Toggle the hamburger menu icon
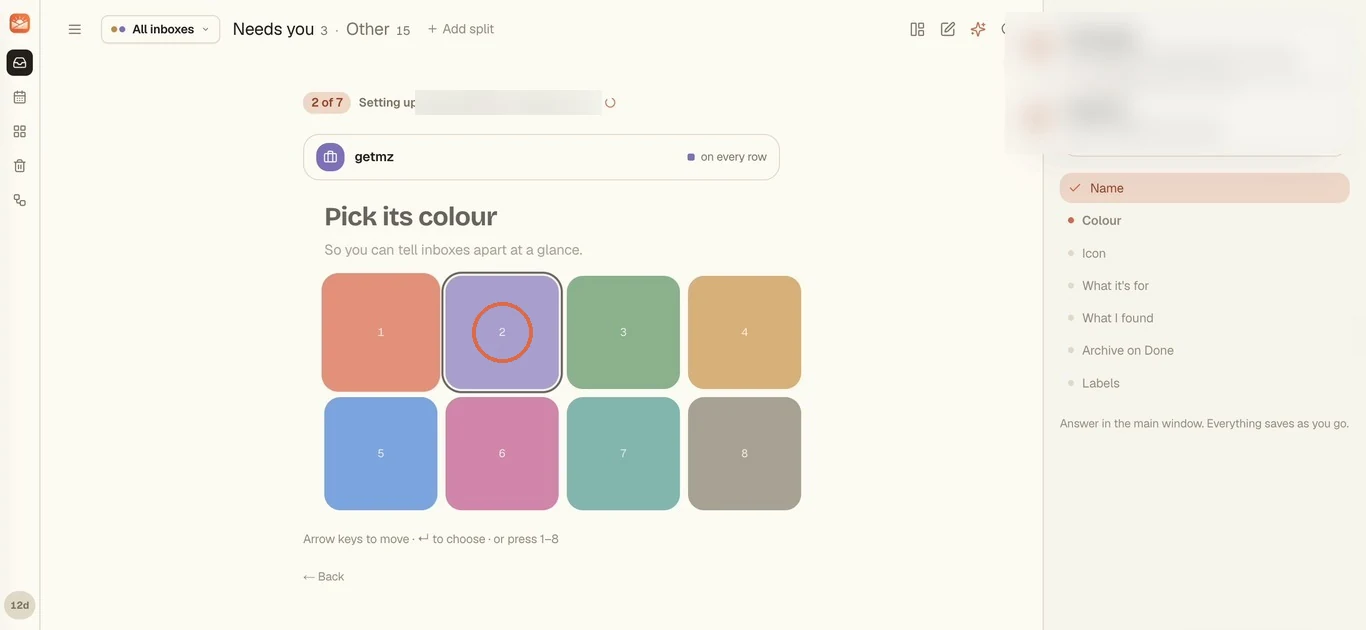This screenshot has width=1366, height=630. (74, 29)
